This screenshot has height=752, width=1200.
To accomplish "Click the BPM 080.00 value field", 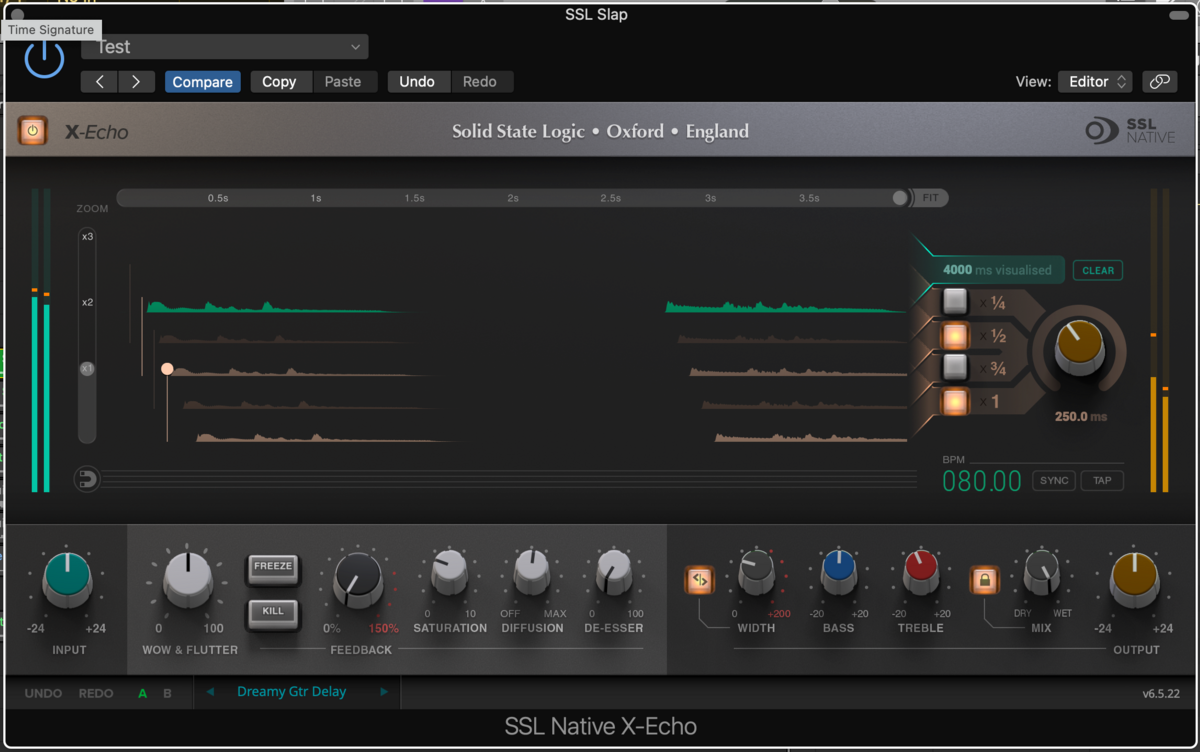I will (981, 481).
